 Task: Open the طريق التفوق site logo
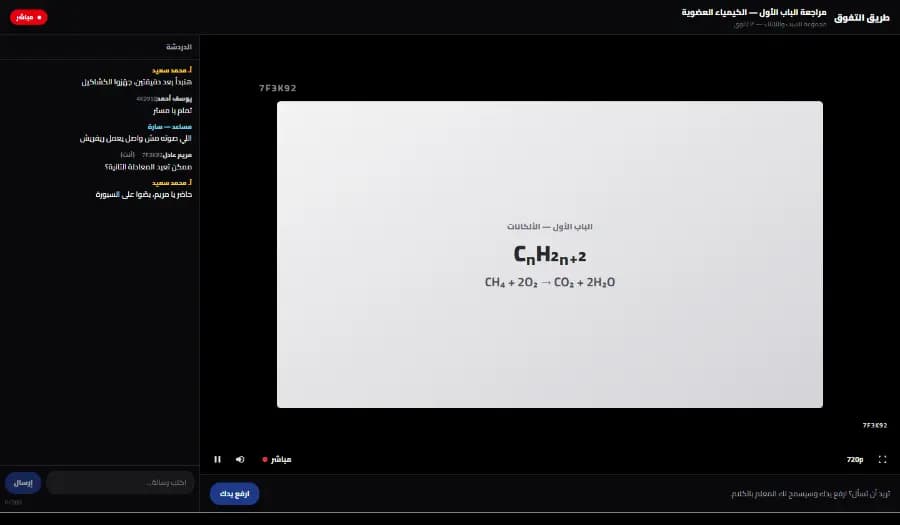tap(862, 17)
